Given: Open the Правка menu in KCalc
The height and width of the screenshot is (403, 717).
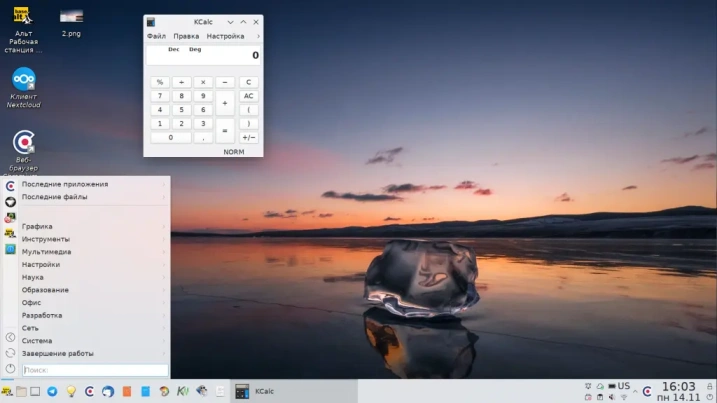Looking at the screenshot, I should pos(186,36).
